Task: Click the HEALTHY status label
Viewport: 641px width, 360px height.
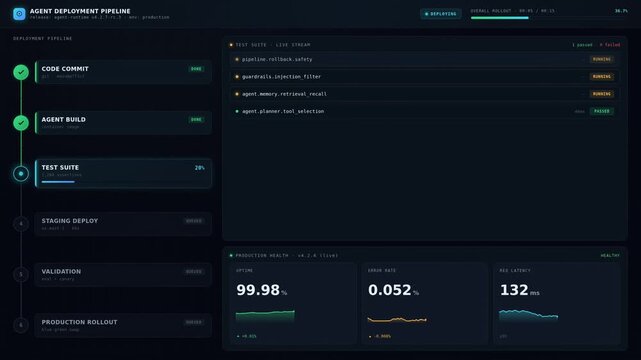Action: 610,255
